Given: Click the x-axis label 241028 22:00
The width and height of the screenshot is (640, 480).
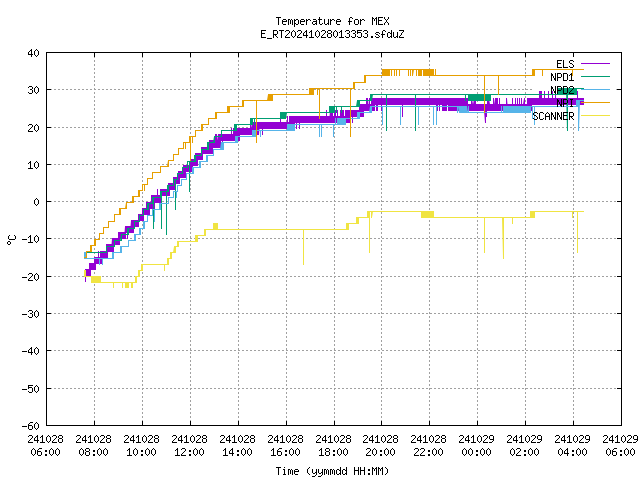Looking at the screenshot, I should 429,445.
